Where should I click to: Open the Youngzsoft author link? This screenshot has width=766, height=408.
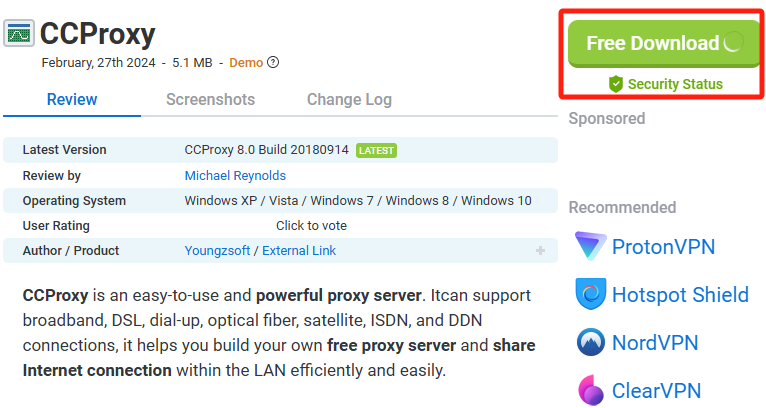[x=217, y=251]
